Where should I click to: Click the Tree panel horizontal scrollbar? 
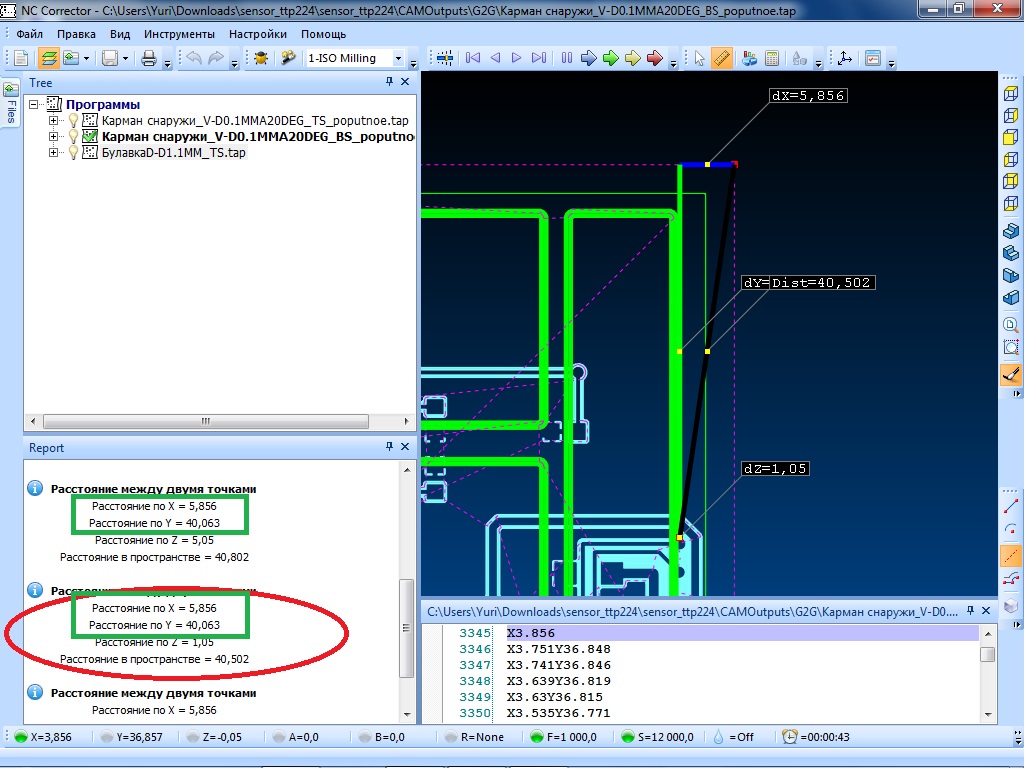(x=205, y=423)
